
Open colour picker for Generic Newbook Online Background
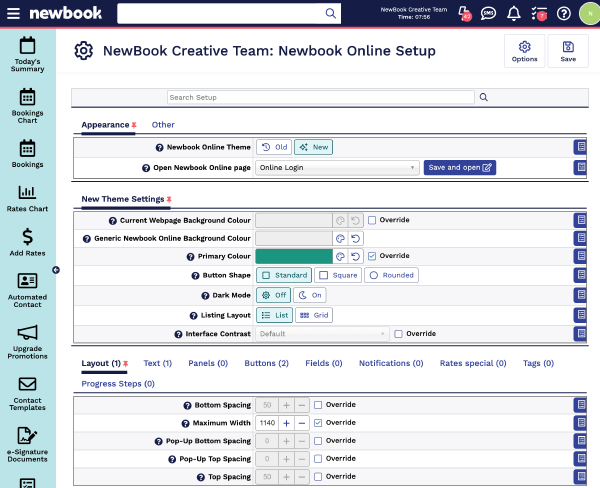340,238
